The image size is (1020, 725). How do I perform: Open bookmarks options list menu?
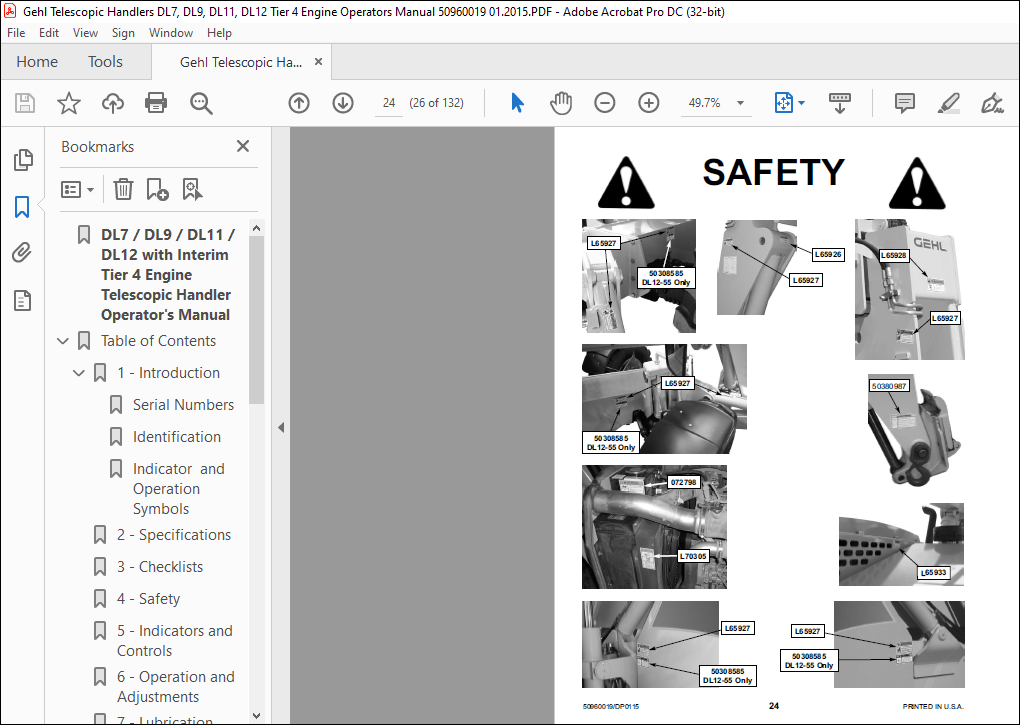point(77,189)
